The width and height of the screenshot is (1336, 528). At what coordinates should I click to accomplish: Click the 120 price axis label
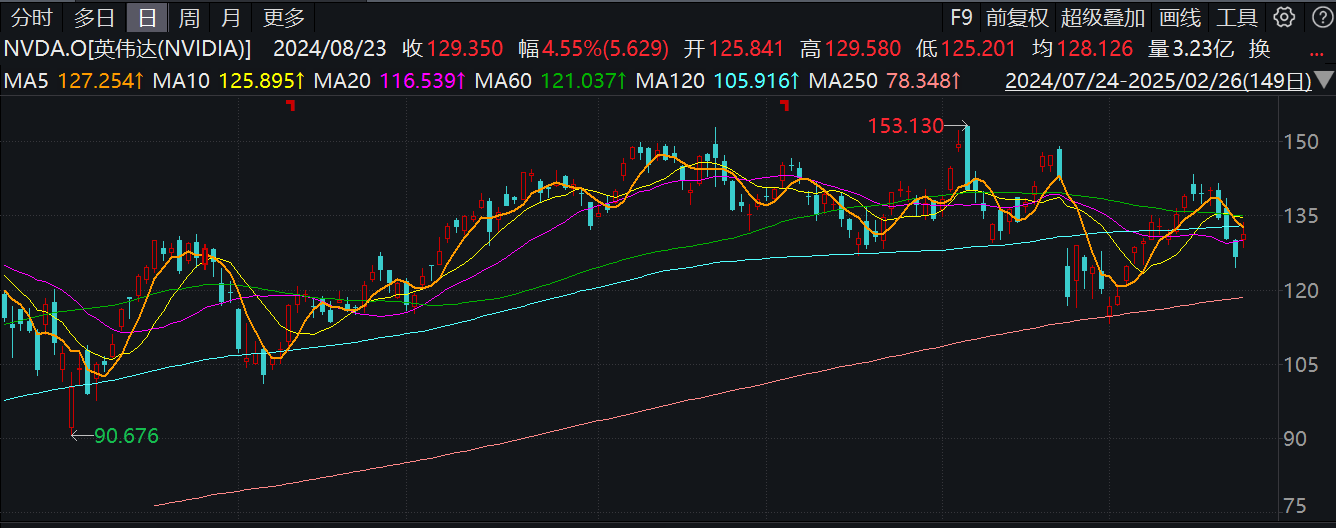[1302, 291]
